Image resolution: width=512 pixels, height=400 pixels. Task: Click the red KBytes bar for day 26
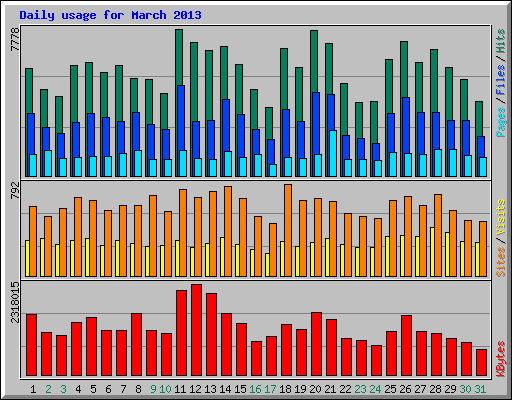(x=406, y=346)
